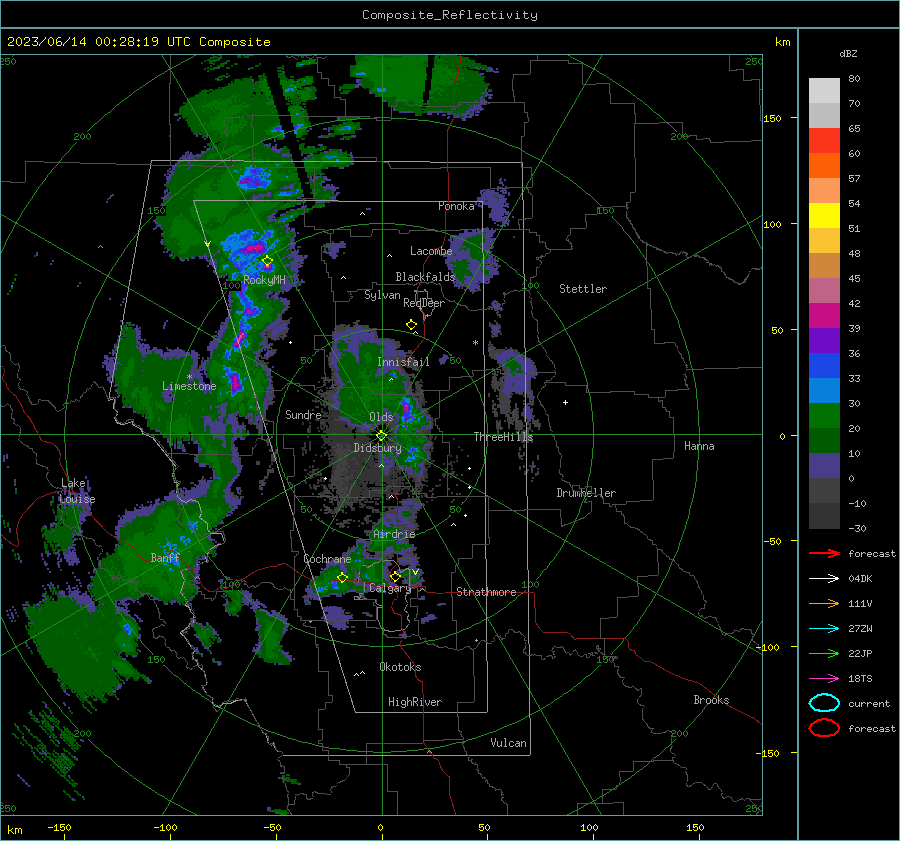The image size is (900, 841).
Task: Click the Banff city label
Action: 165,558
